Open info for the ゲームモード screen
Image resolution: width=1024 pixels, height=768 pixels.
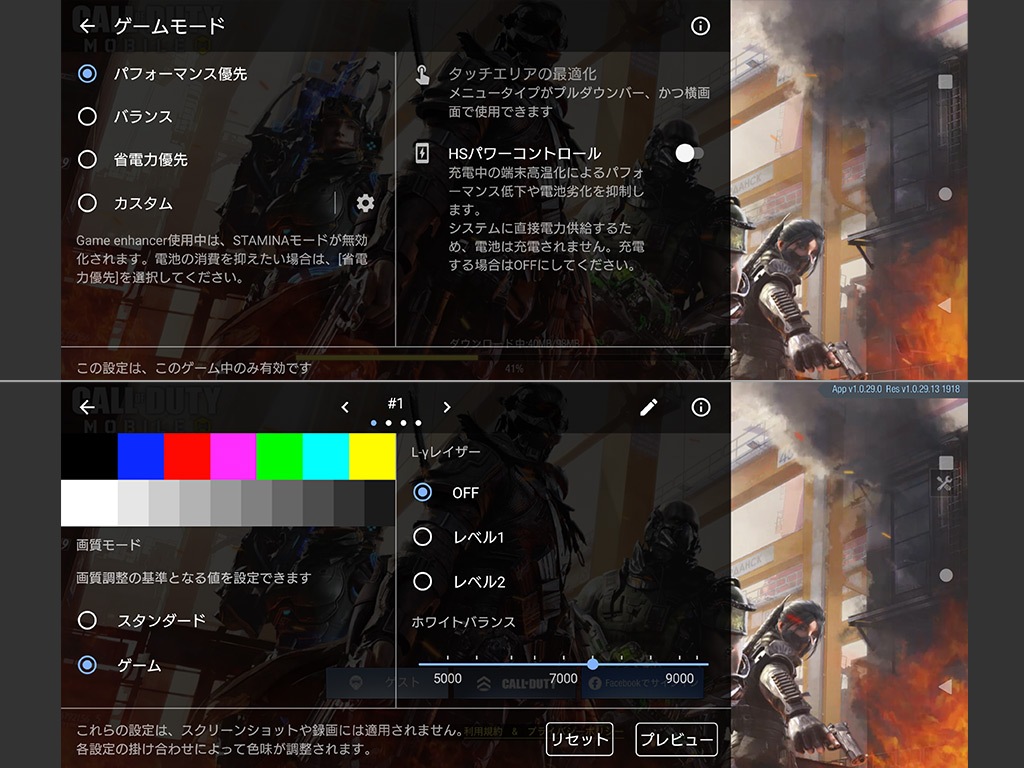(700, 26)
